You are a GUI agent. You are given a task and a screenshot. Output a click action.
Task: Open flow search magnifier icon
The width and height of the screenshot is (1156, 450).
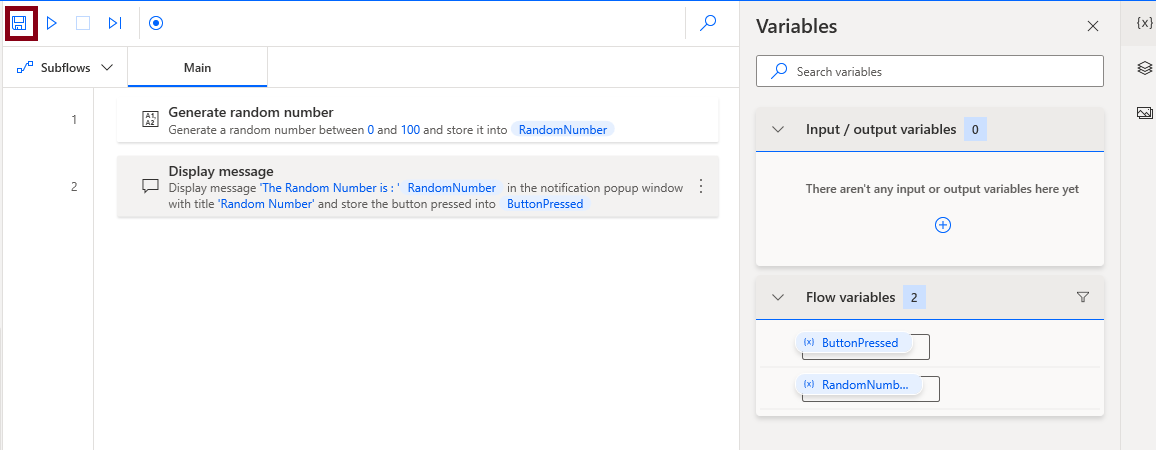[x=708, y=22]
